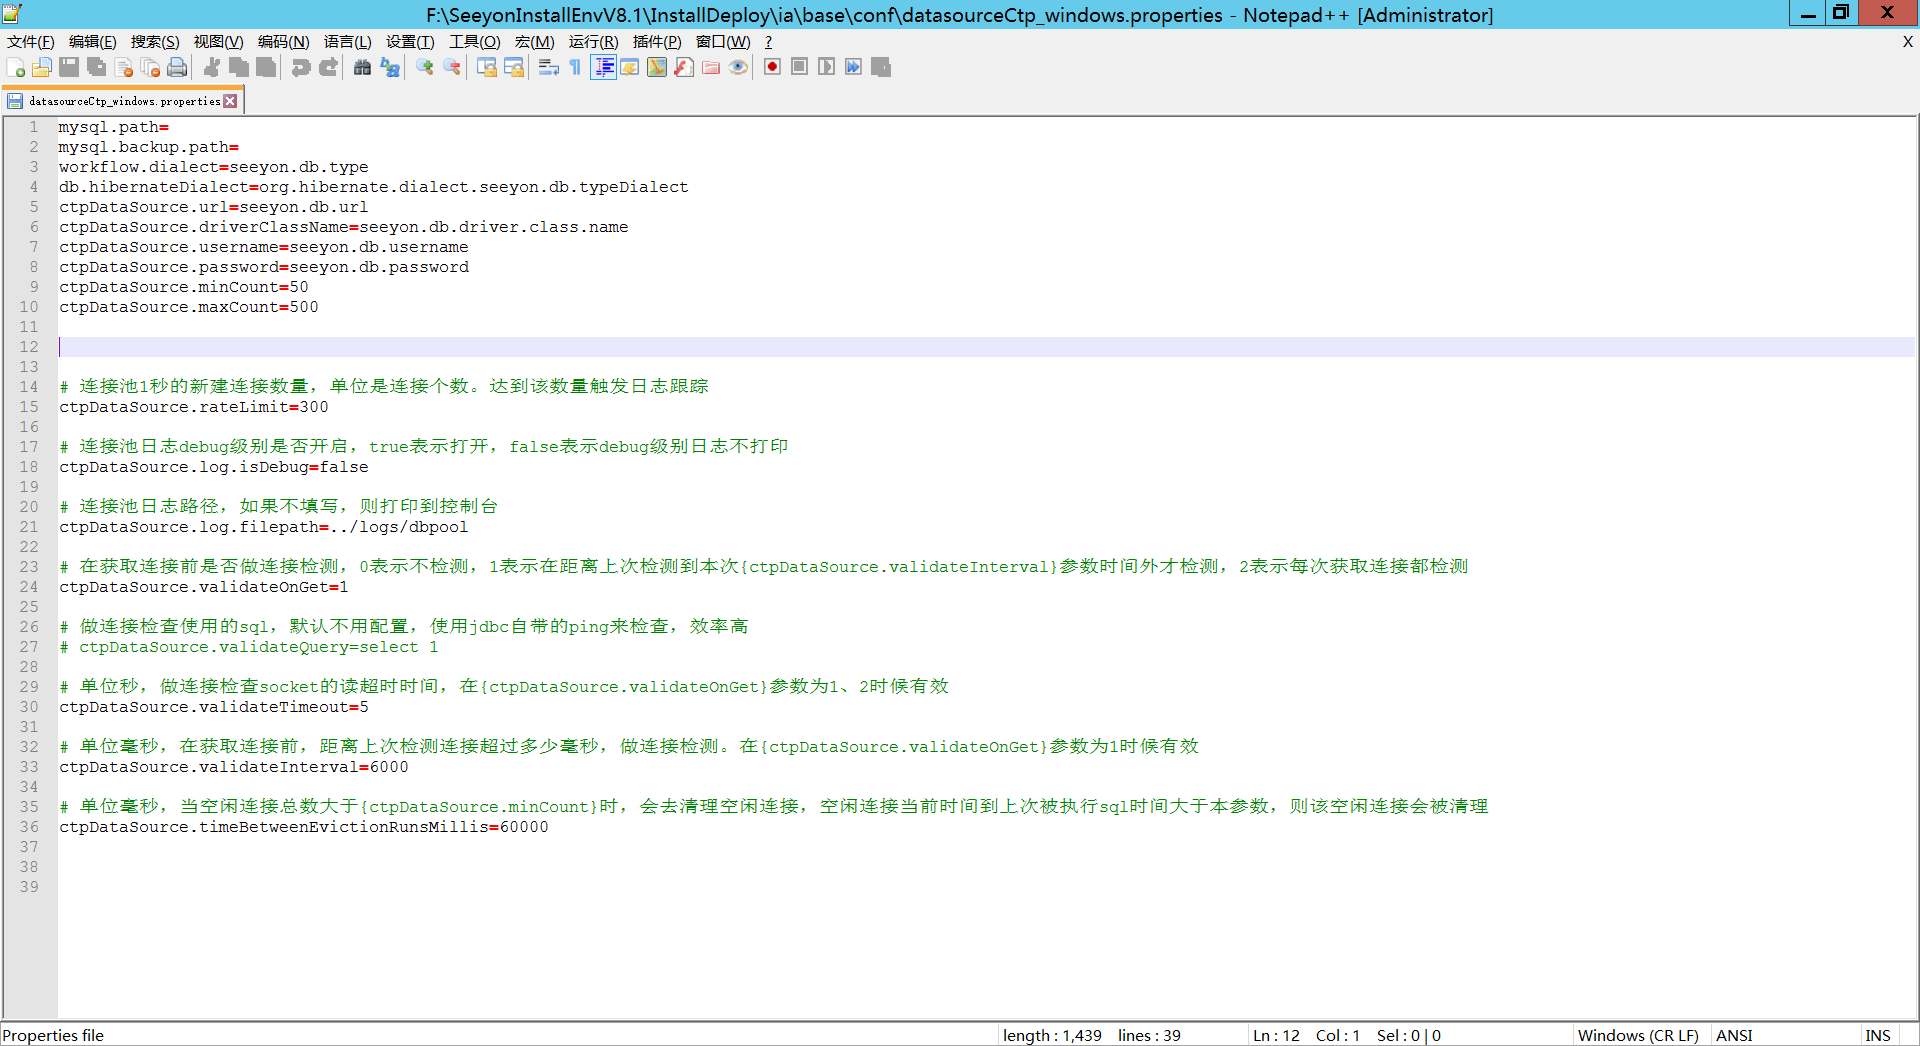Open the 语言(L) language menu
This screenshot has height=1046, width=1920.
(x=347, y=41)
